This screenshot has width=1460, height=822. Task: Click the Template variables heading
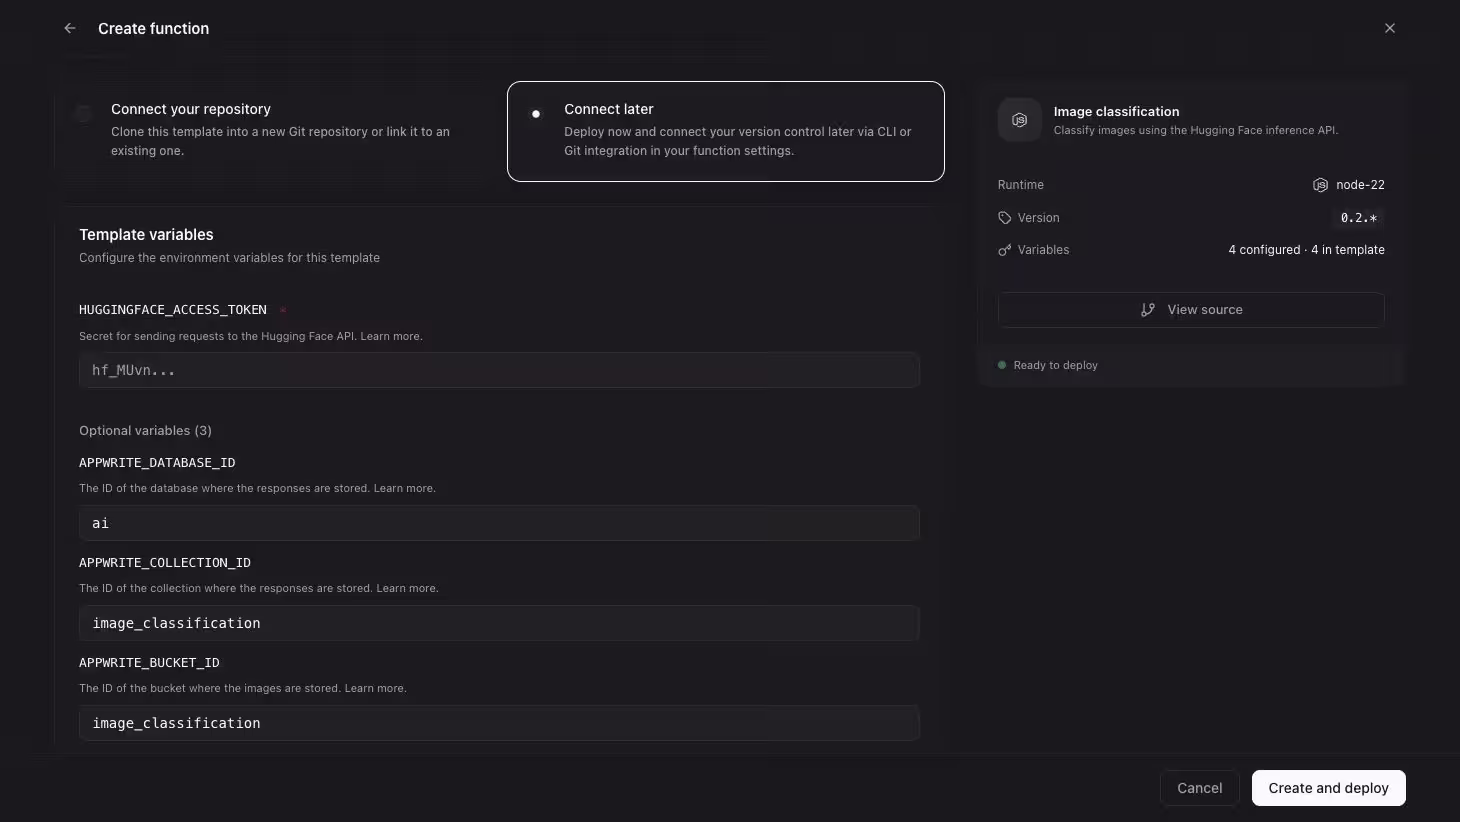tap(146, 234)
